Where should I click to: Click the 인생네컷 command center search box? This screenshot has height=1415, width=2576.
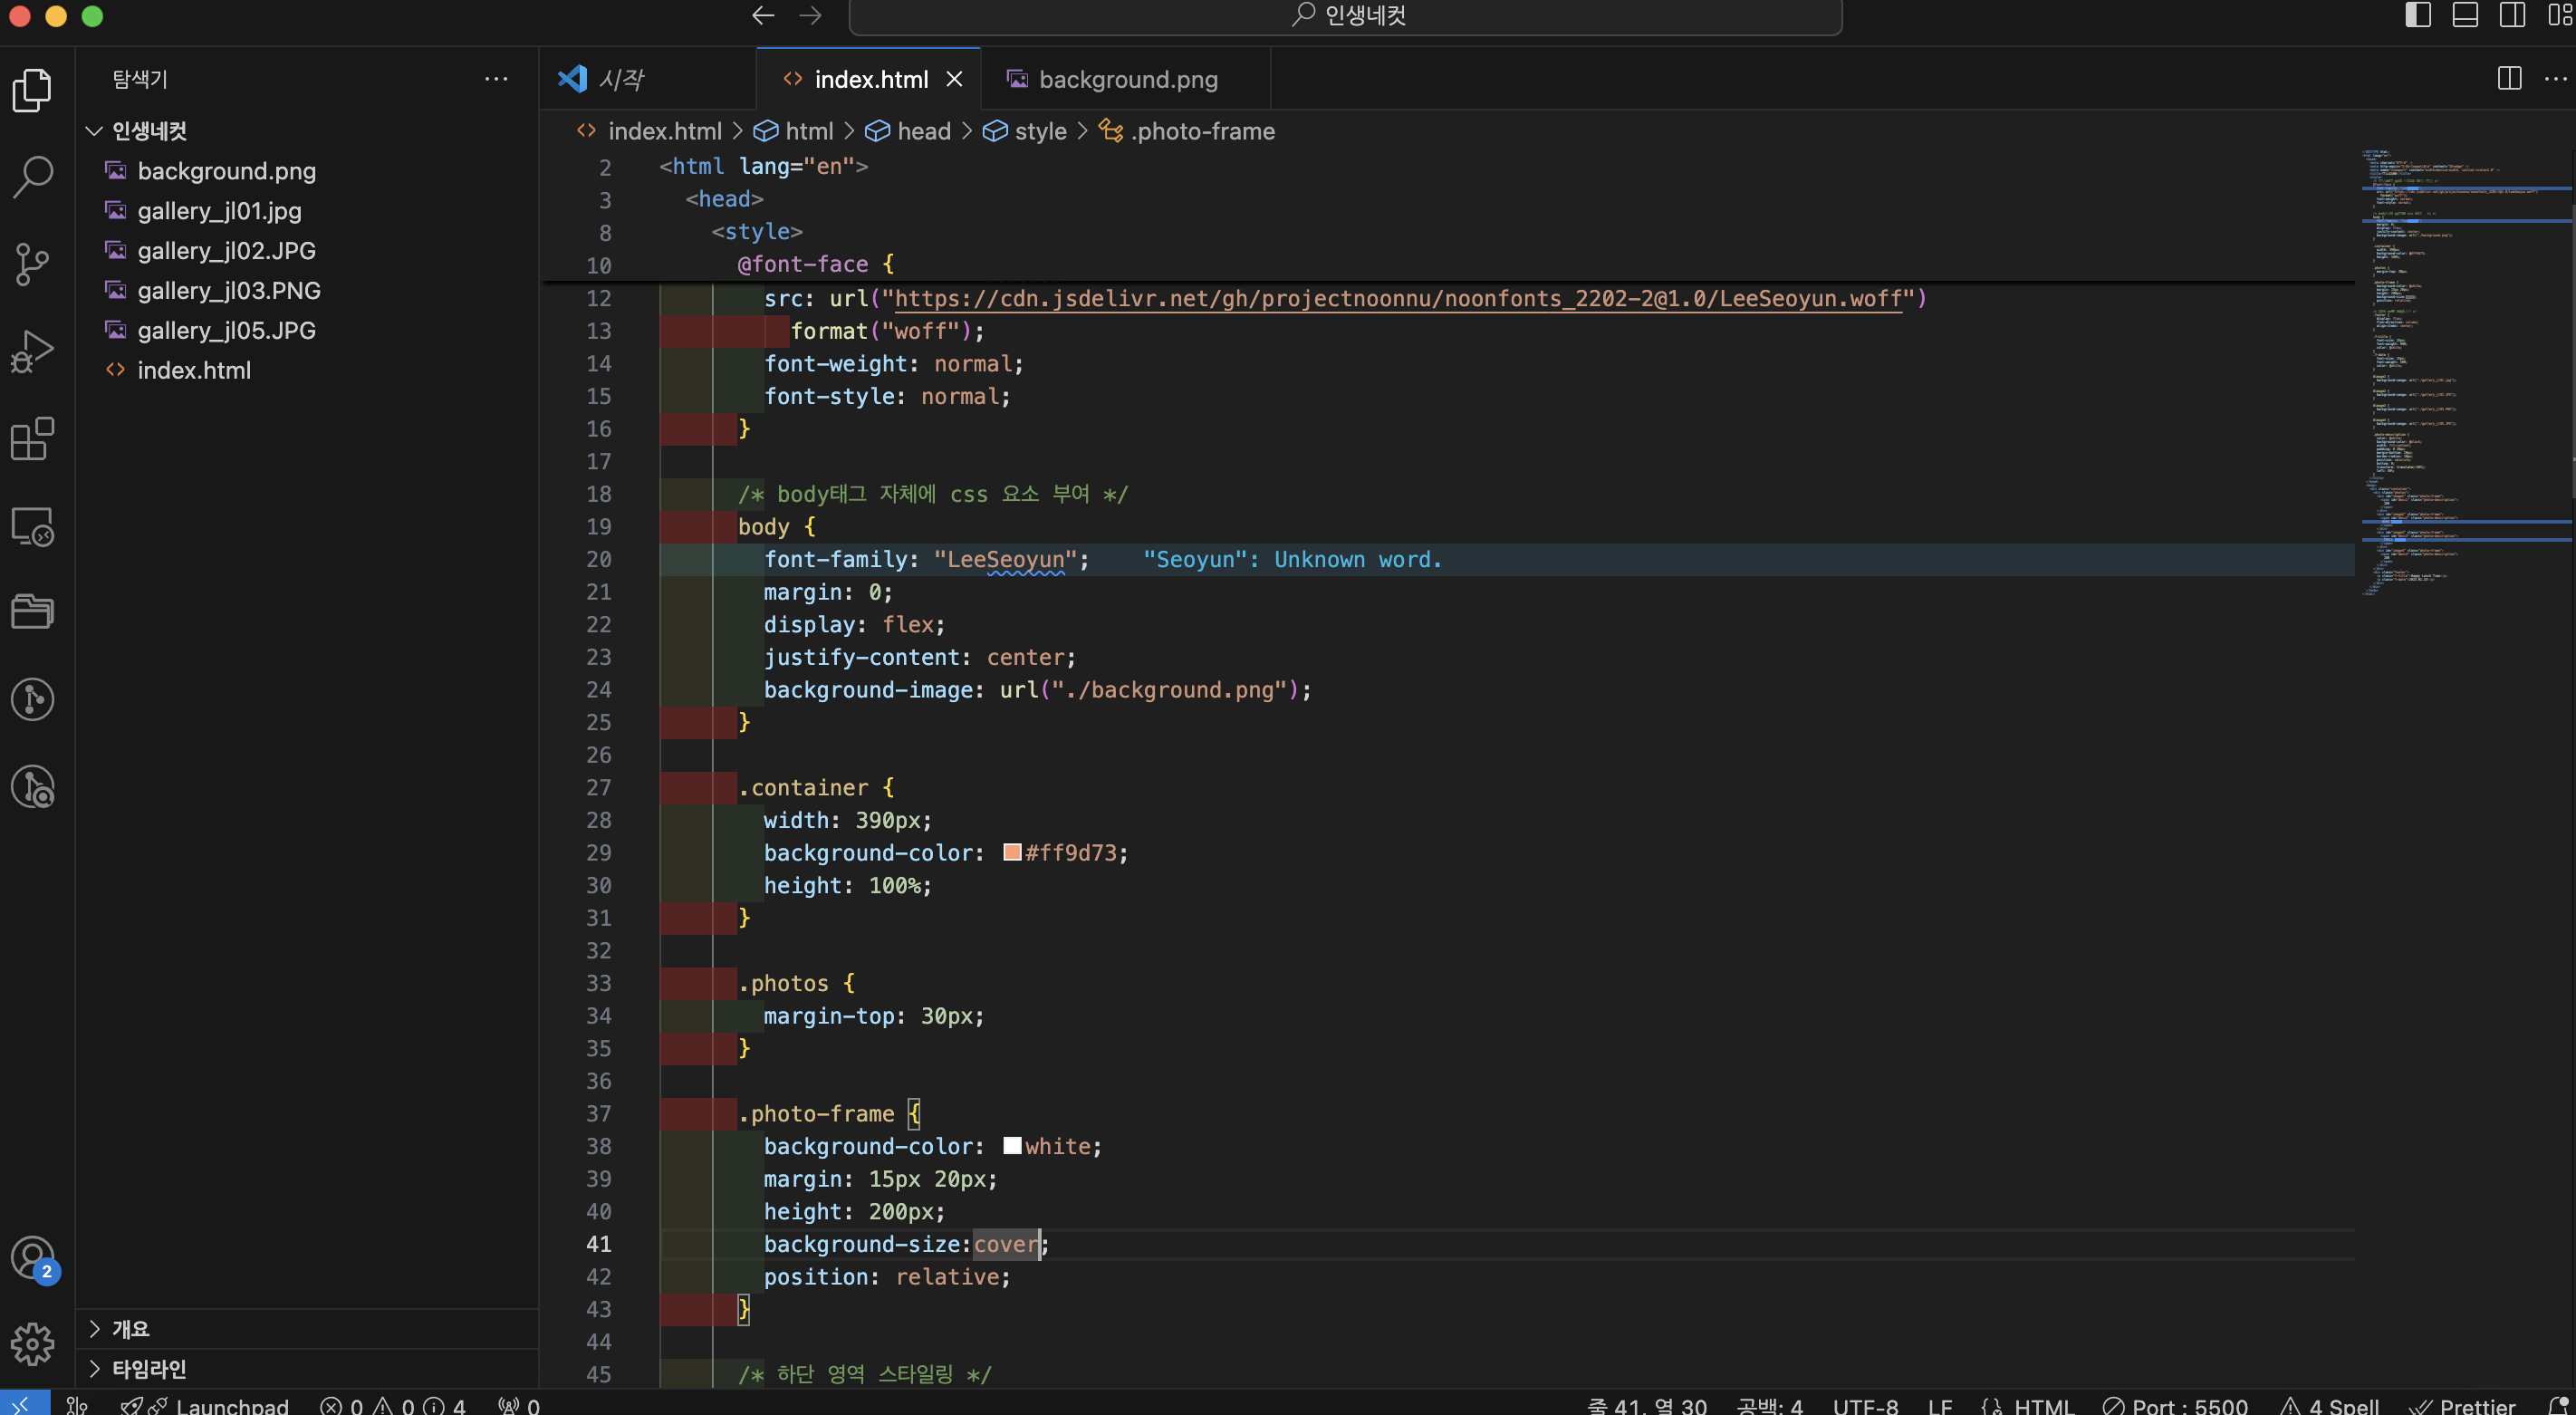pyautogui.click(x=1345, y=15)
